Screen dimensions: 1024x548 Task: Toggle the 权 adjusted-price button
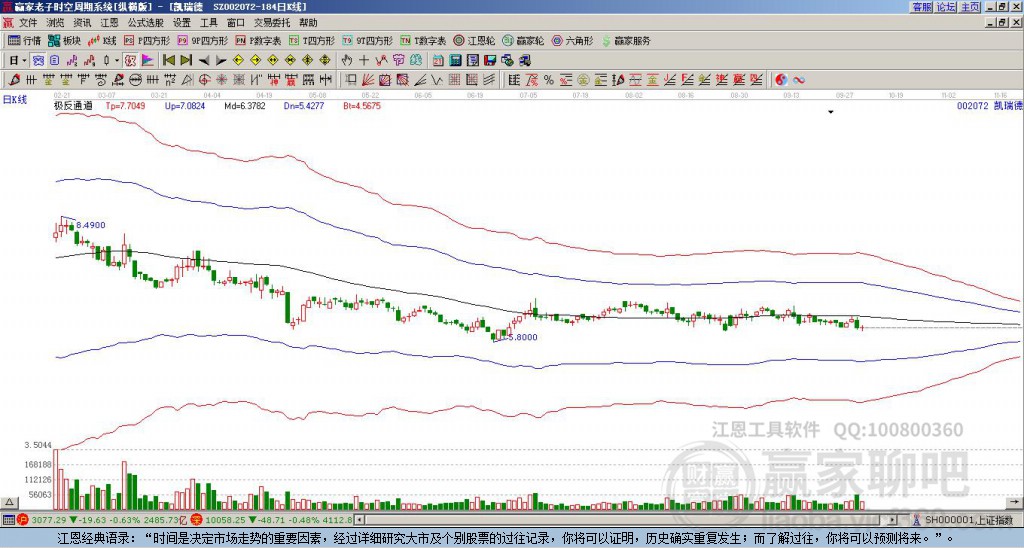click(x=130, y=61)
